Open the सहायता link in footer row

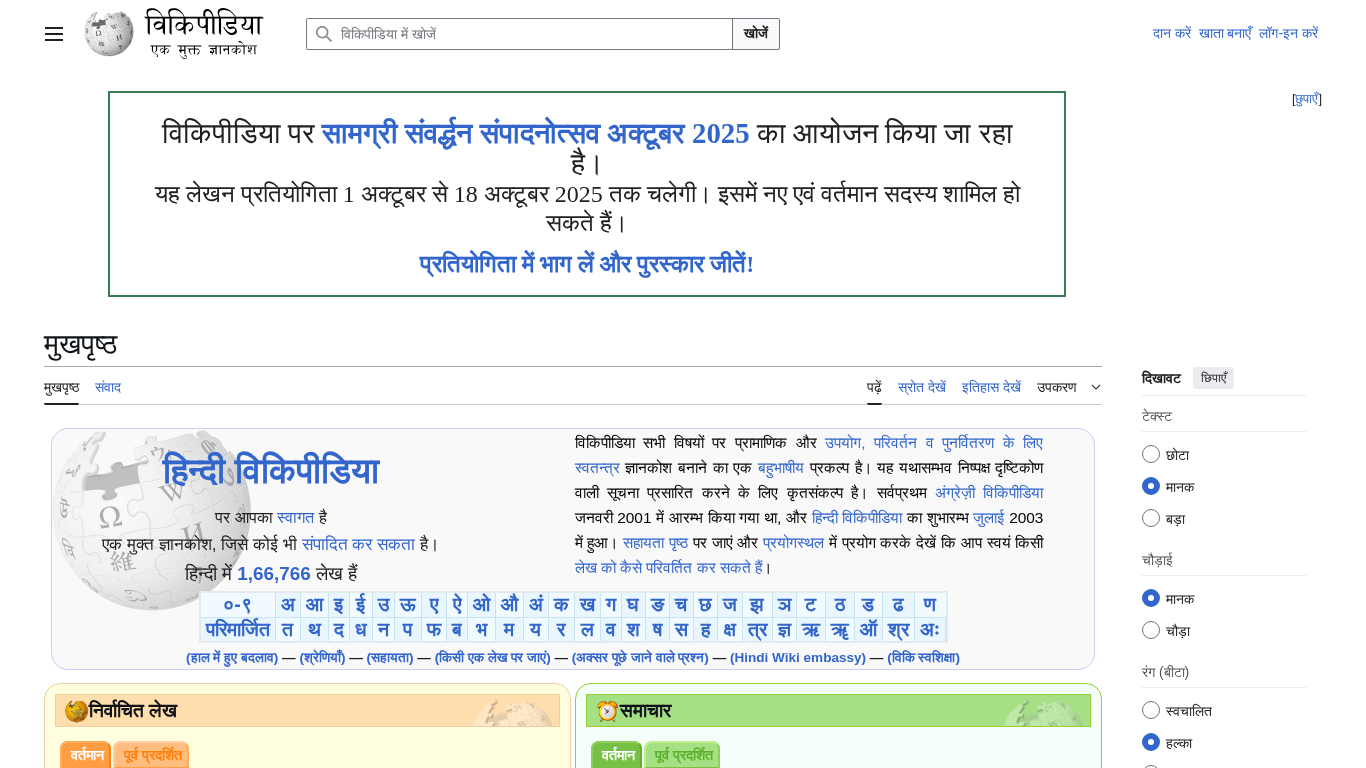coord(390,657)
